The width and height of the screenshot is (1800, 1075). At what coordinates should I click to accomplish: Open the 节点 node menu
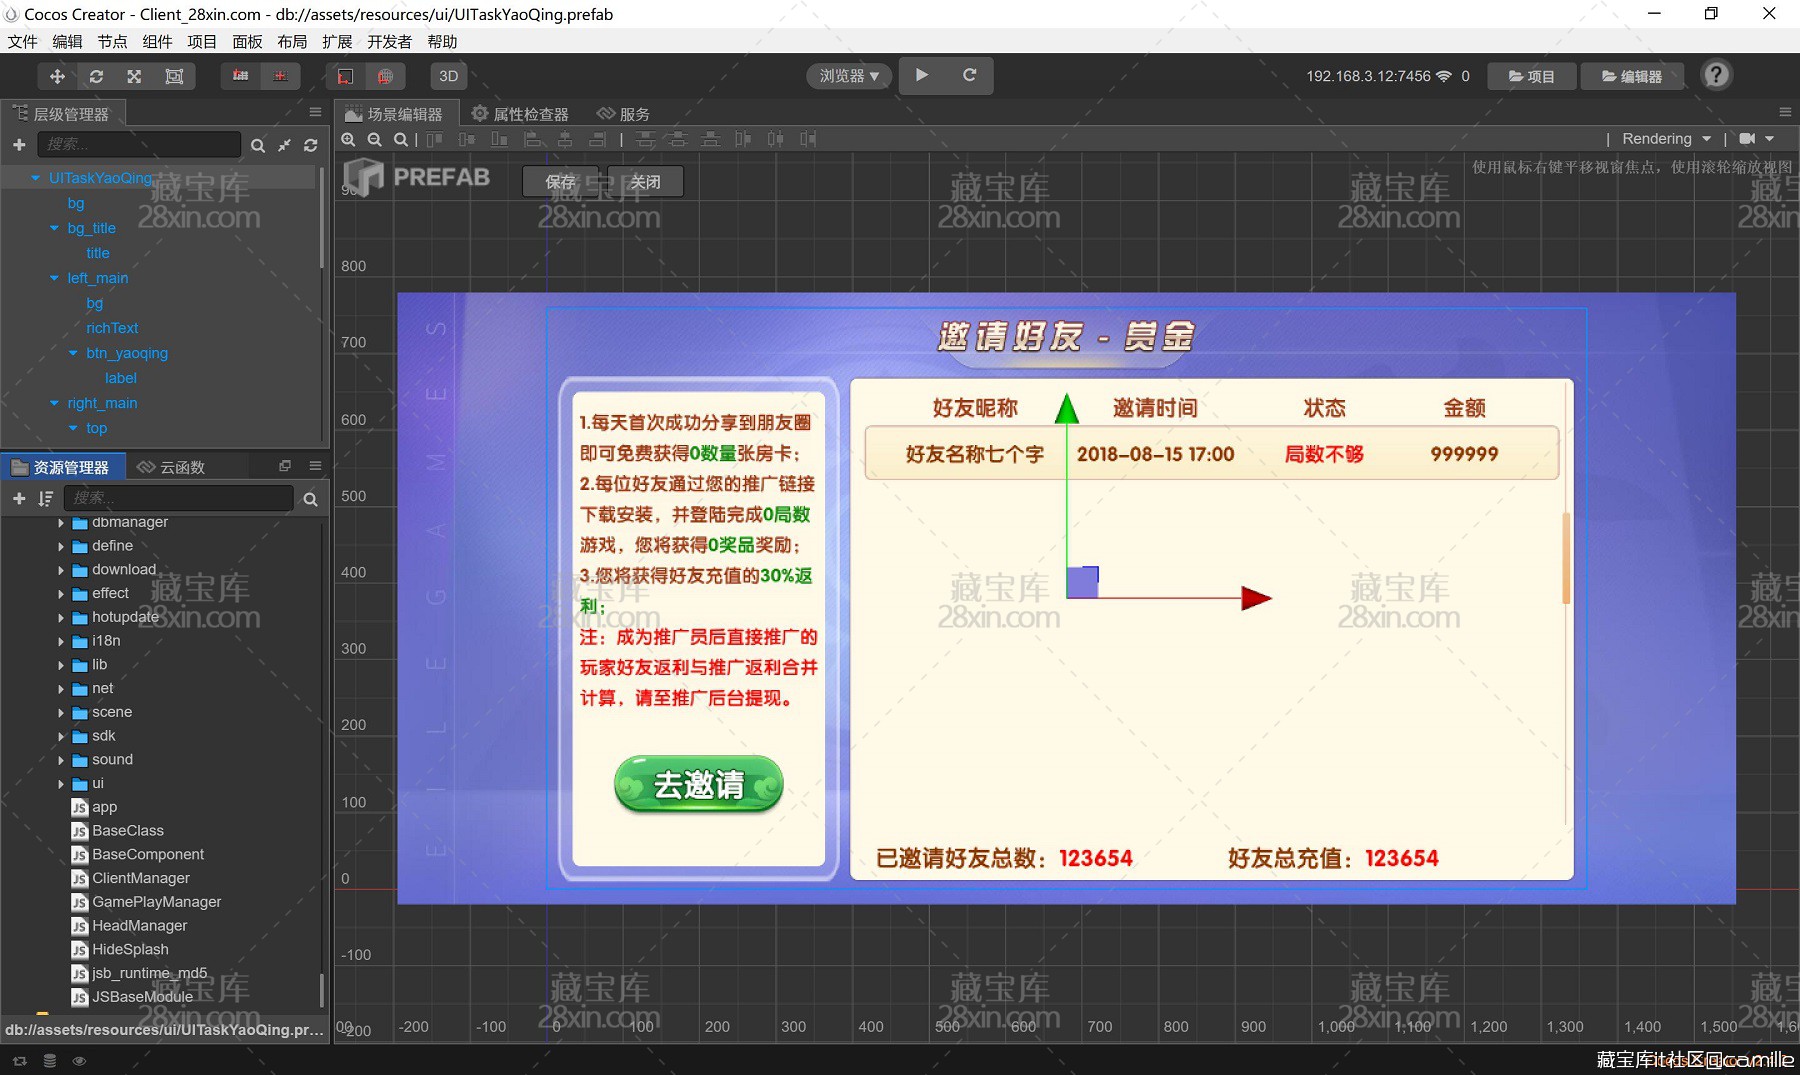click(x=112, y=41)
